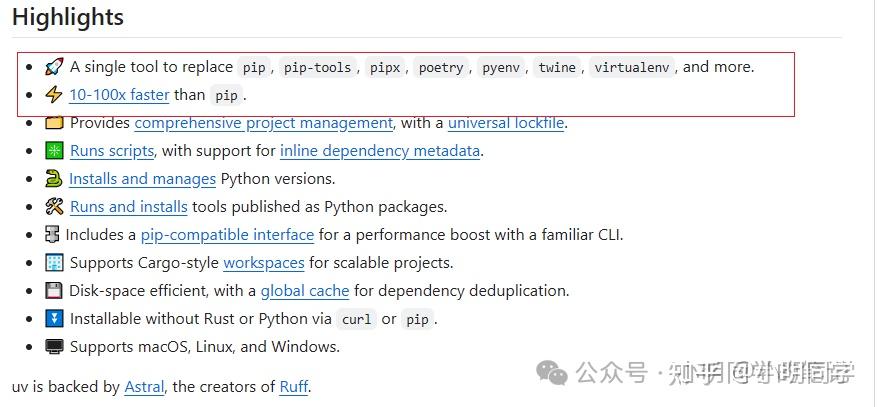The width and height of the screenshot is (877, 407).
Task: Click the 'pip-tools' code label
Action: (x=318, y=68)
